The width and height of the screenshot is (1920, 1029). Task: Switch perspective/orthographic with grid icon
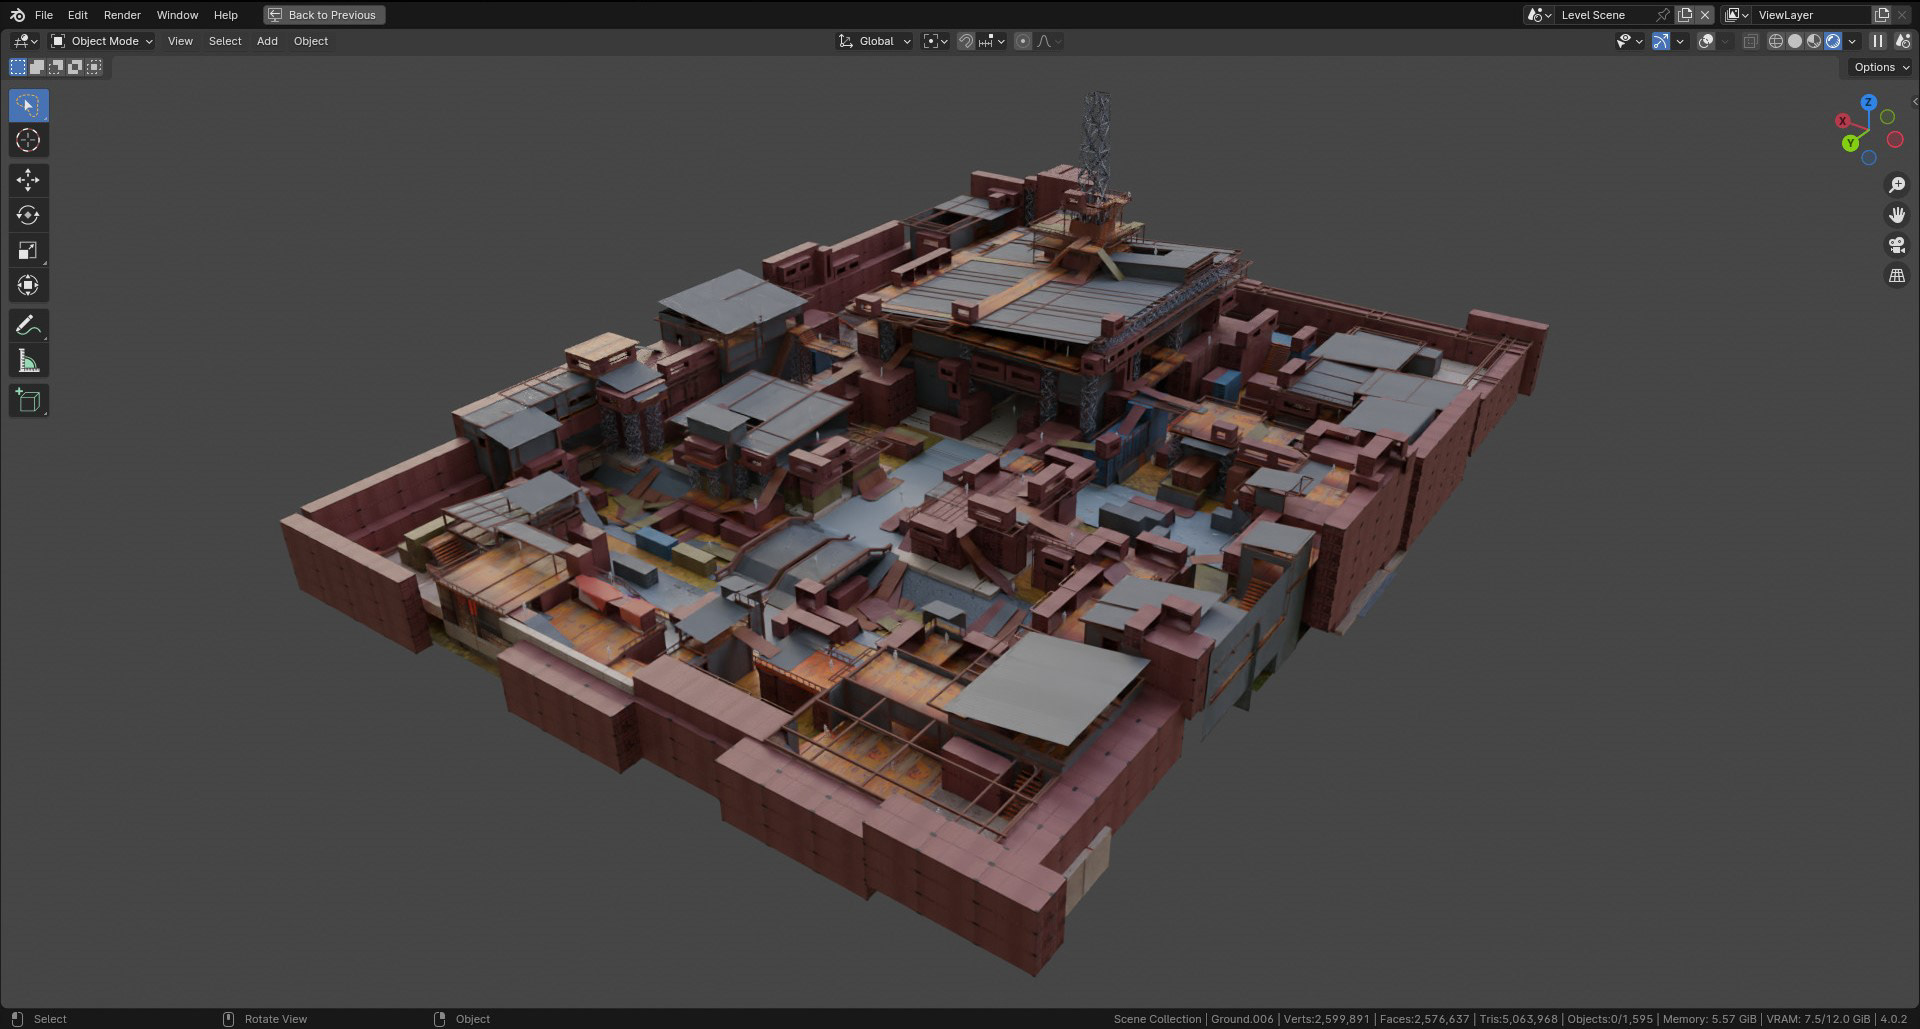[1896, 275]
